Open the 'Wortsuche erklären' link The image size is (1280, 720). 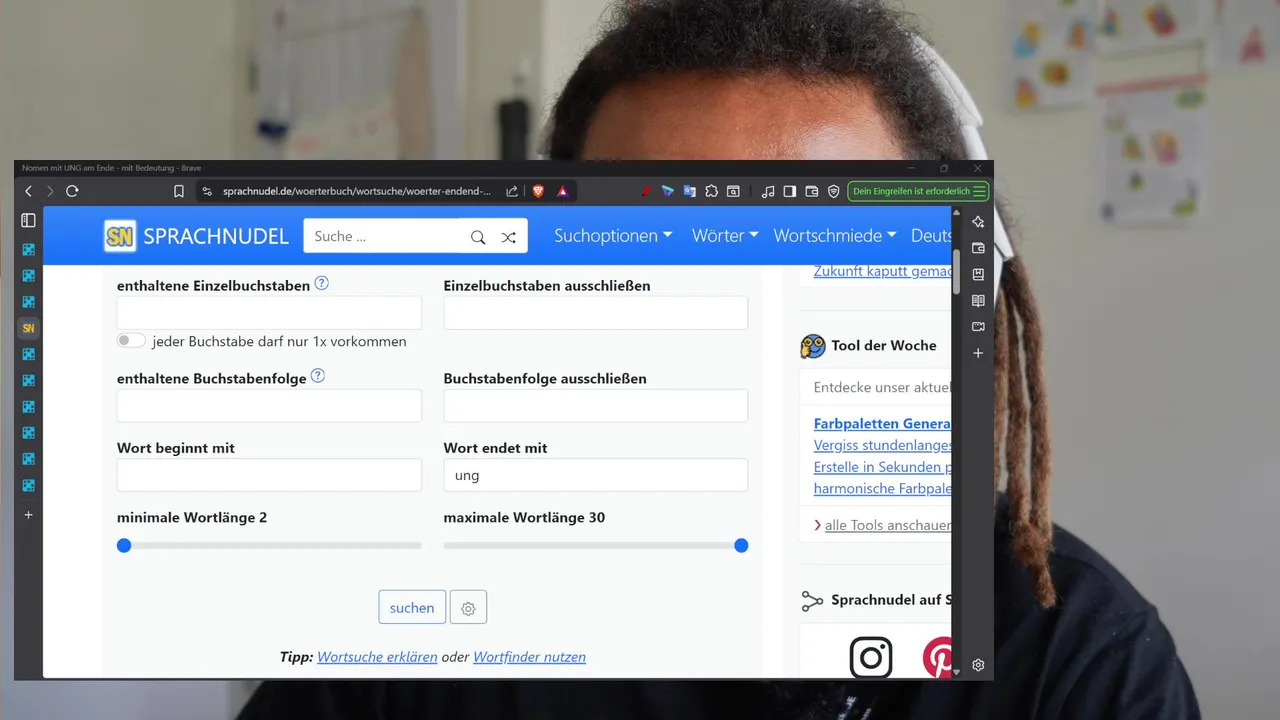click(377, 657)
